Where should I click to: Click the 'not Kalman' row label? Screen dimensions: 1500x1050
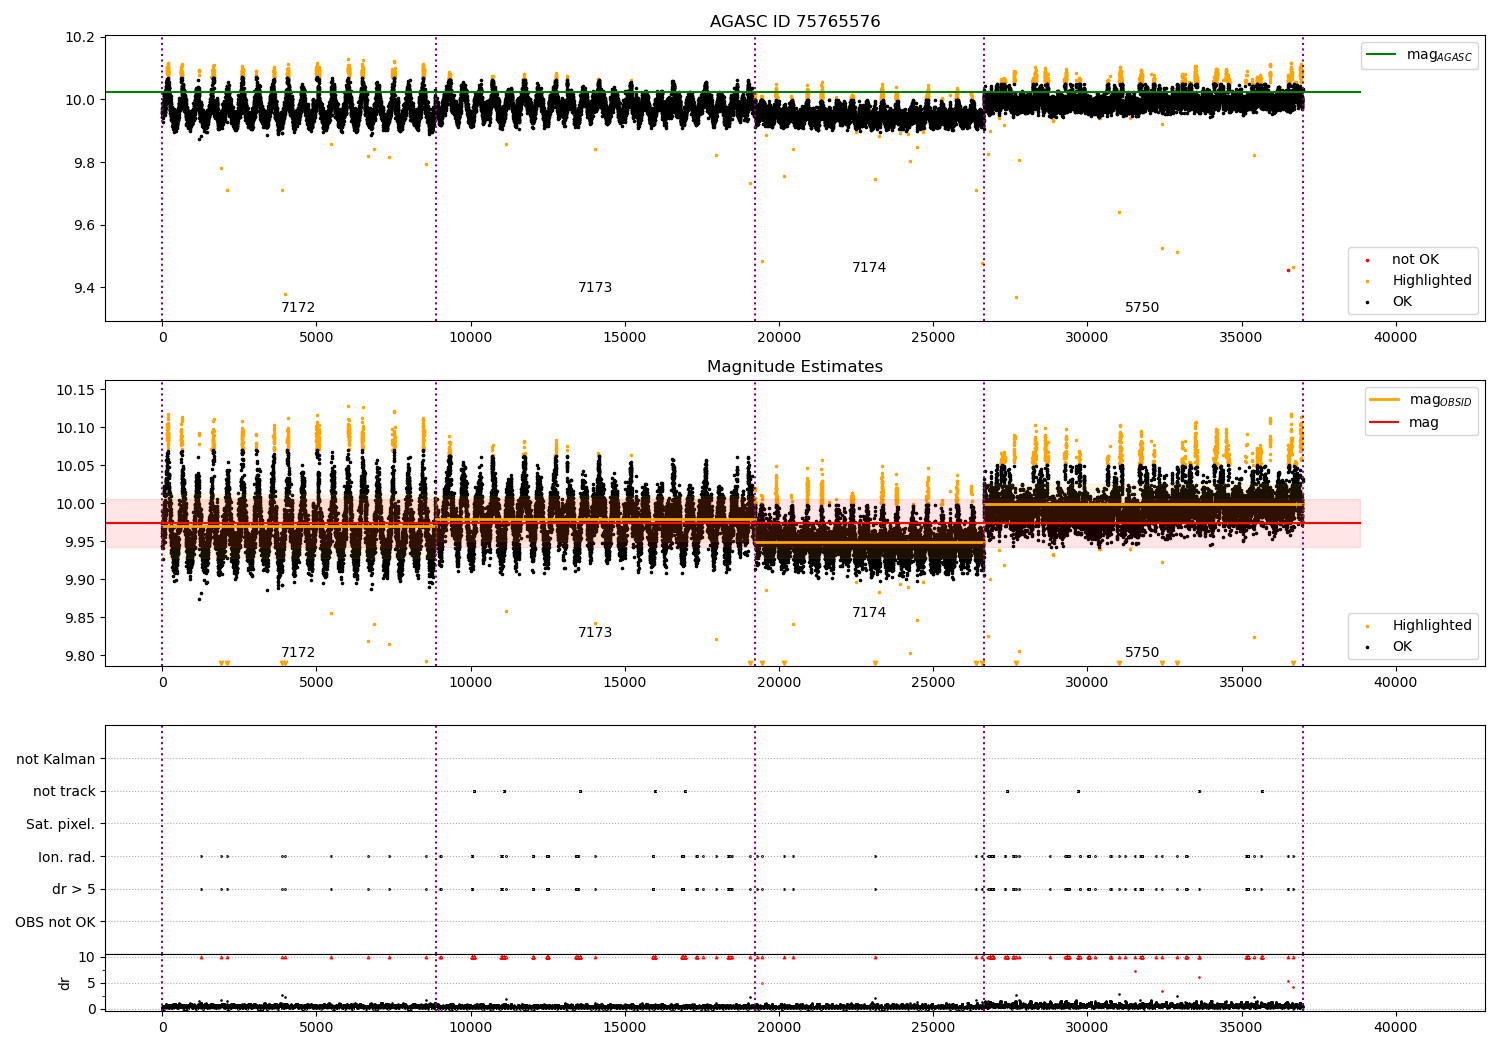pos(56,760)
